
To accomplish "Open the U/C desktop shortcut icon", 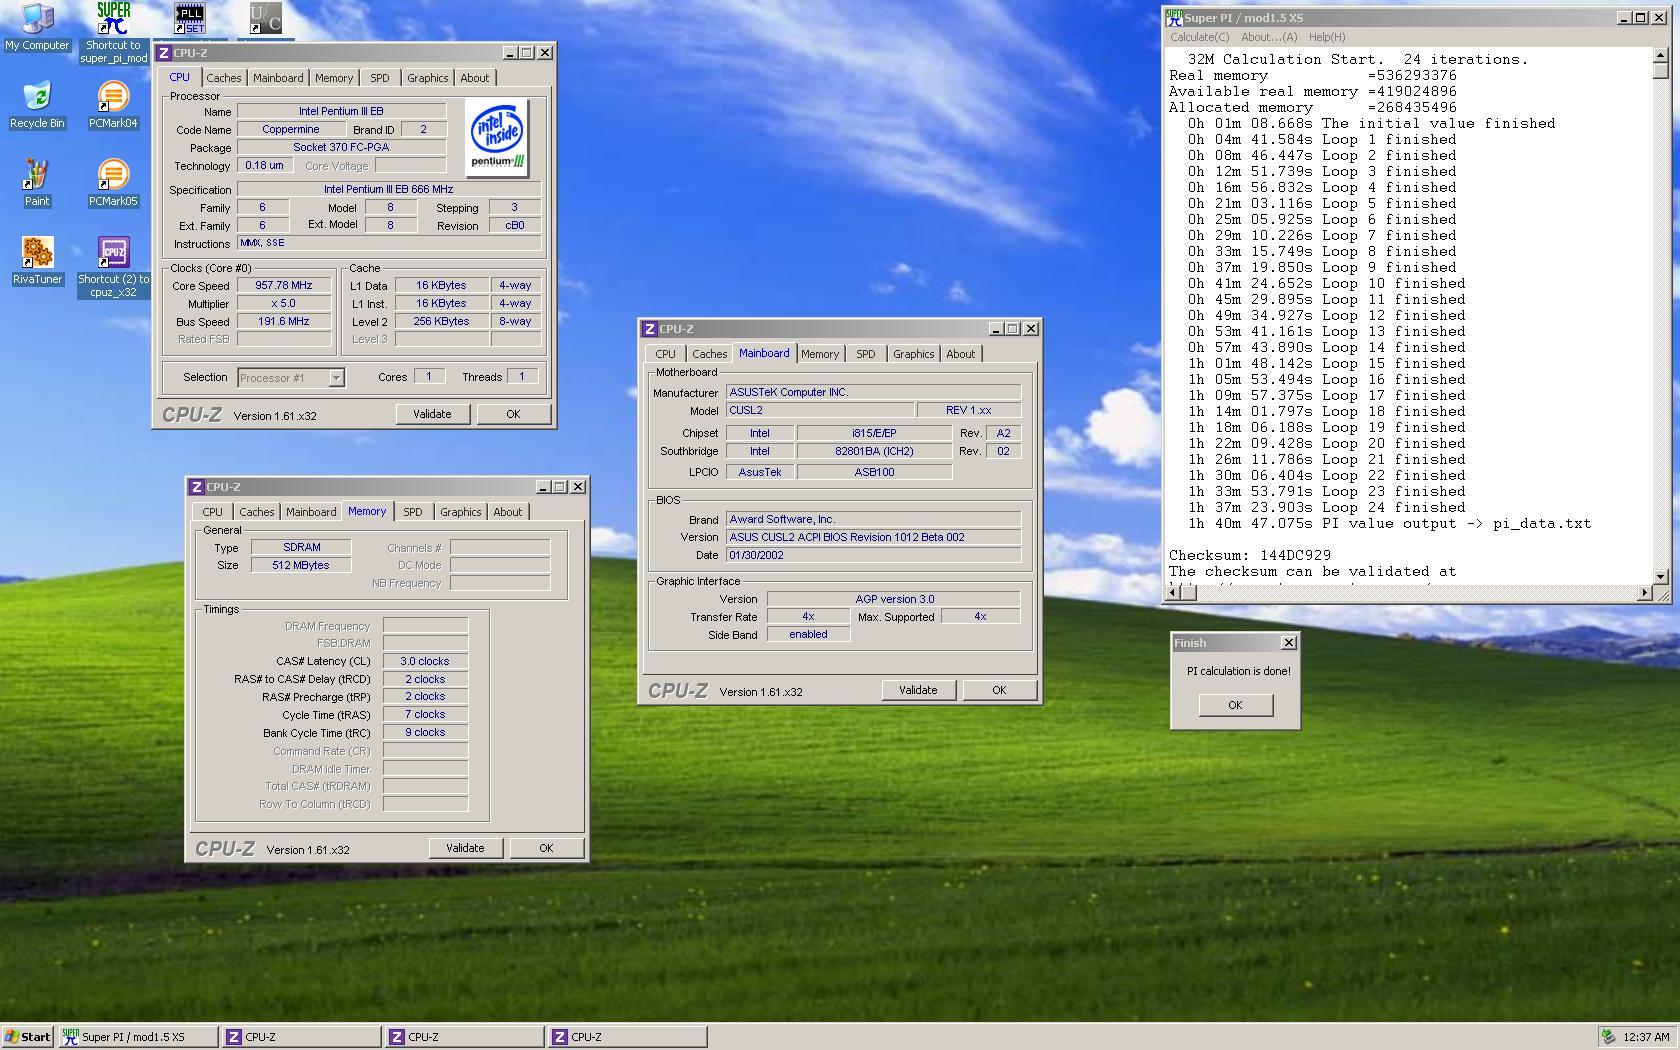I will tap(265, 17).
